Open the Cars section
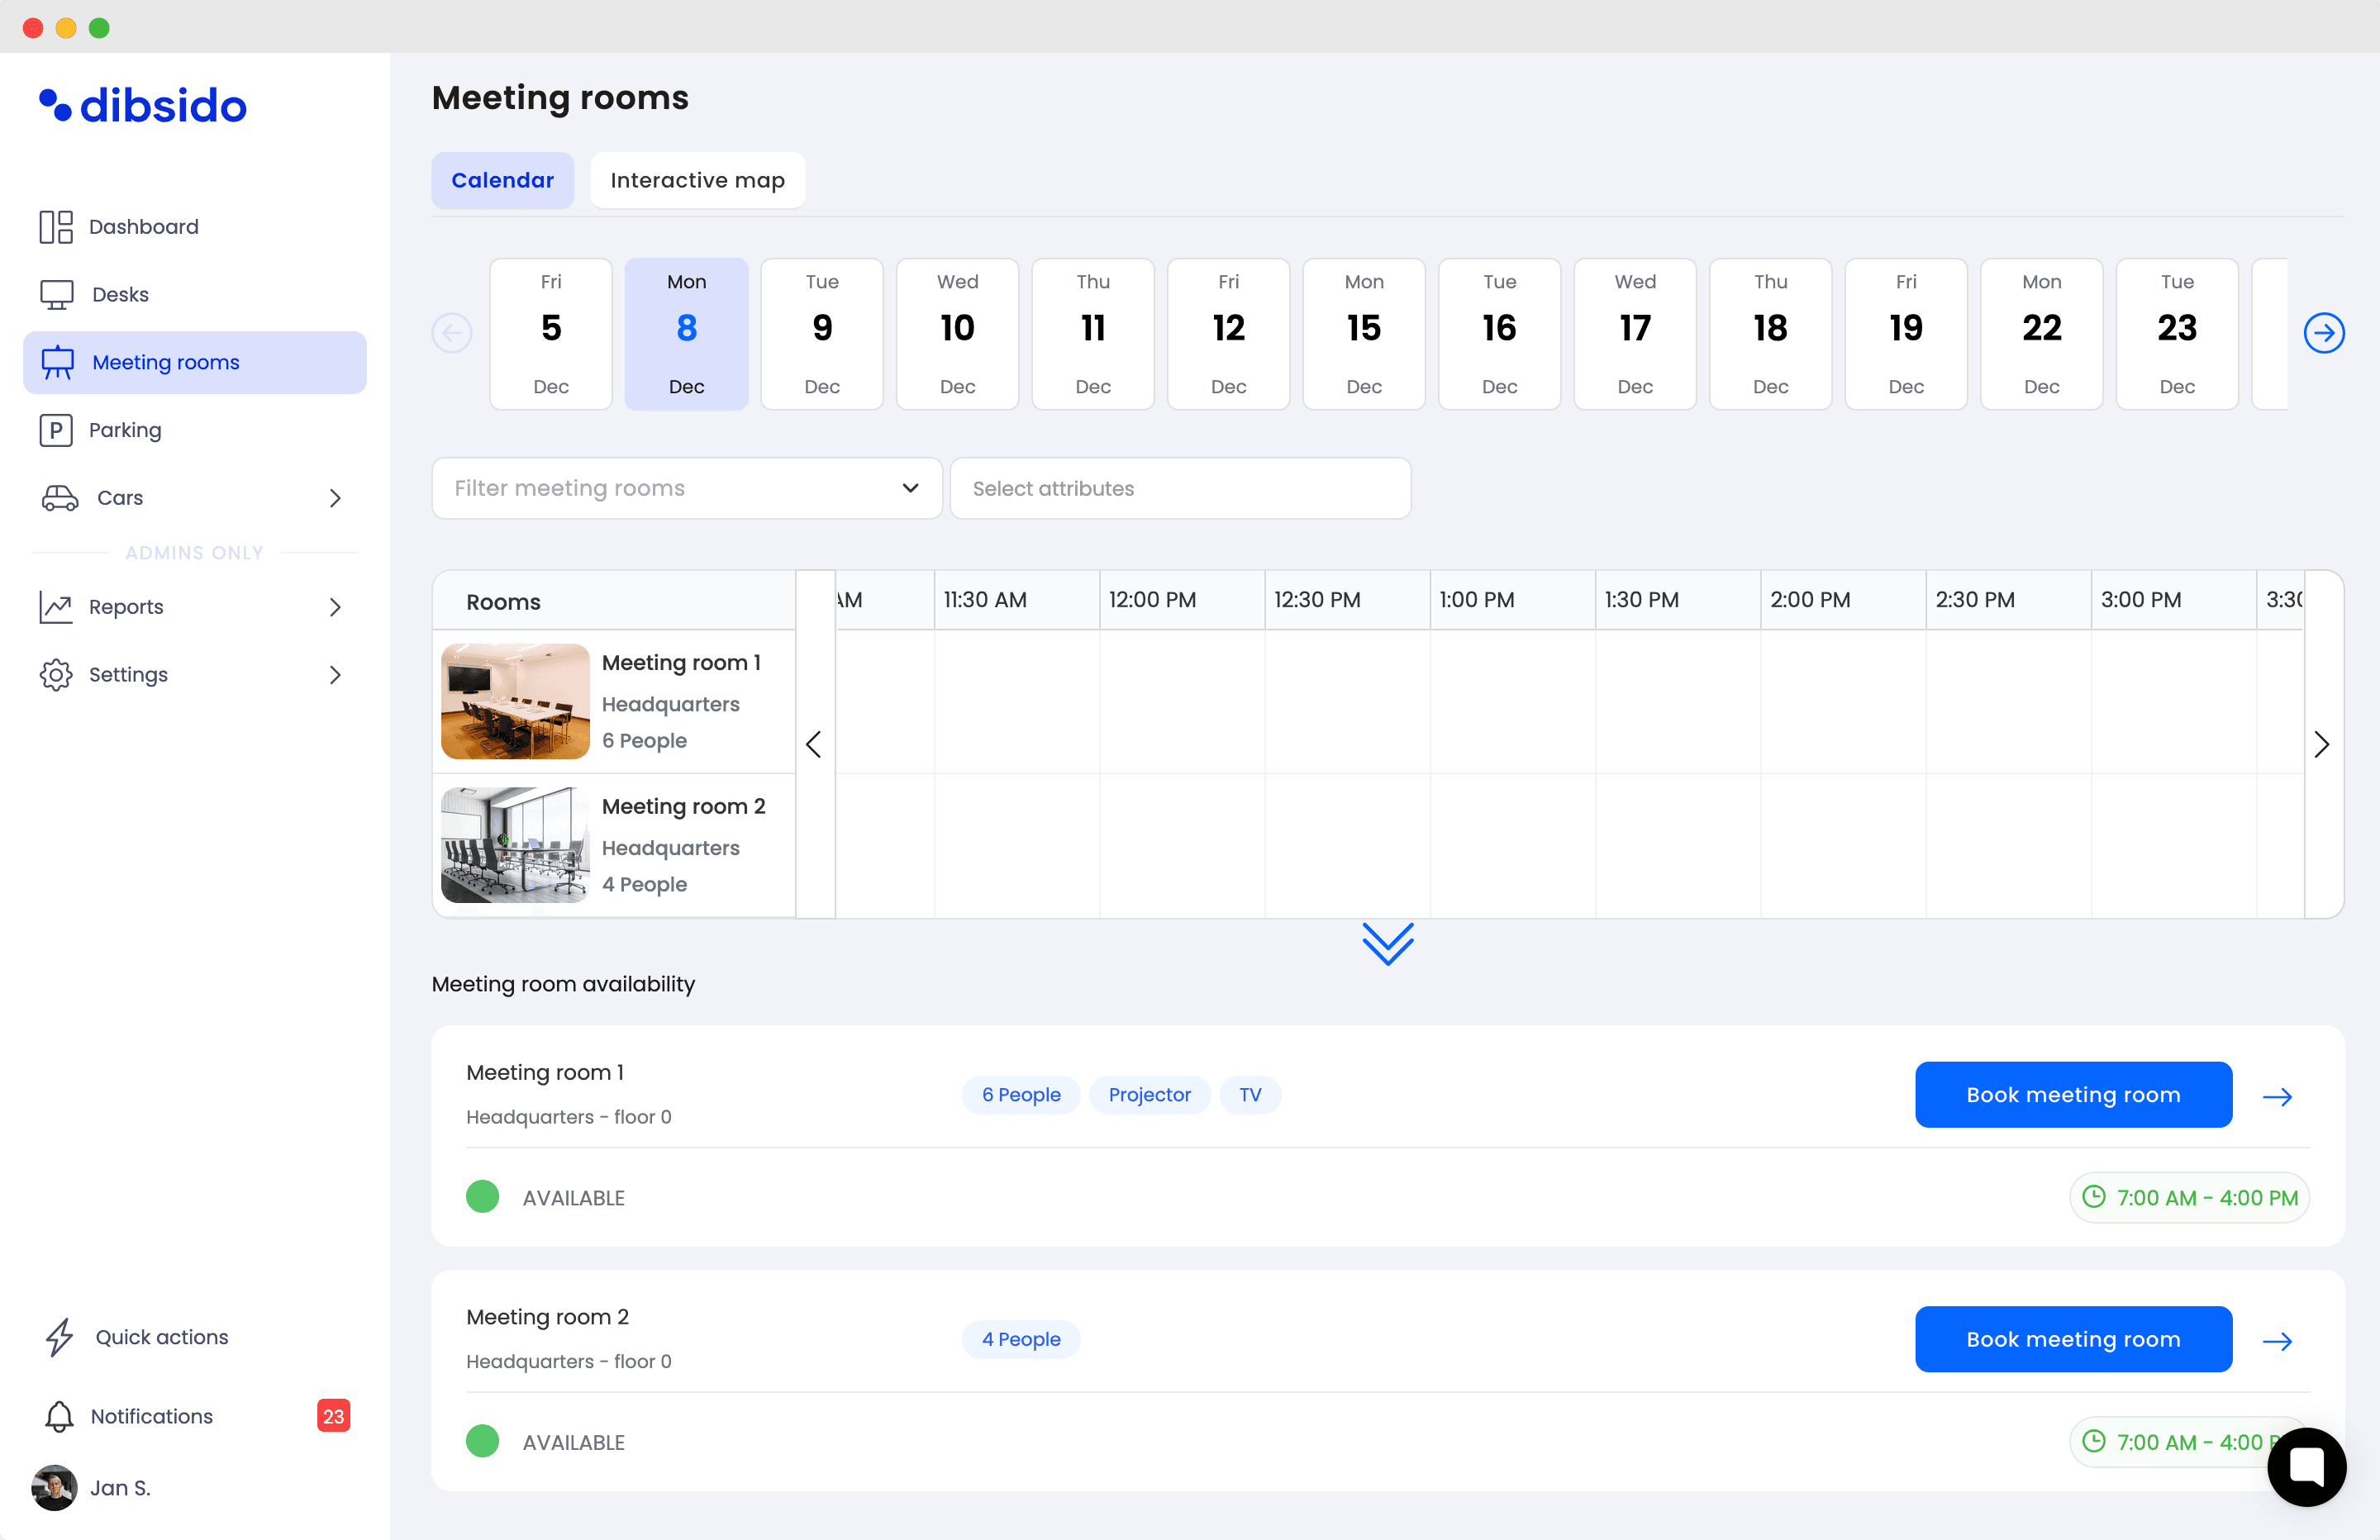 click(120, 497)
